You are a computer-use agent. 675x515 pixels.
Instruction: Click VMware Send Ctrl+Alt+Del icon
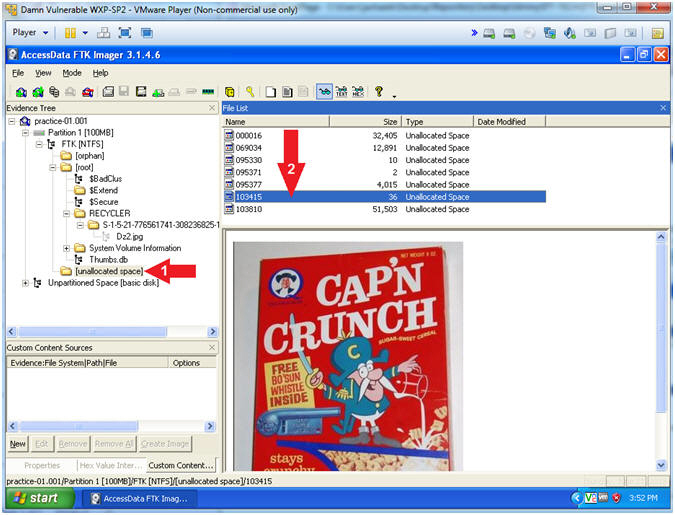point(103,33)
